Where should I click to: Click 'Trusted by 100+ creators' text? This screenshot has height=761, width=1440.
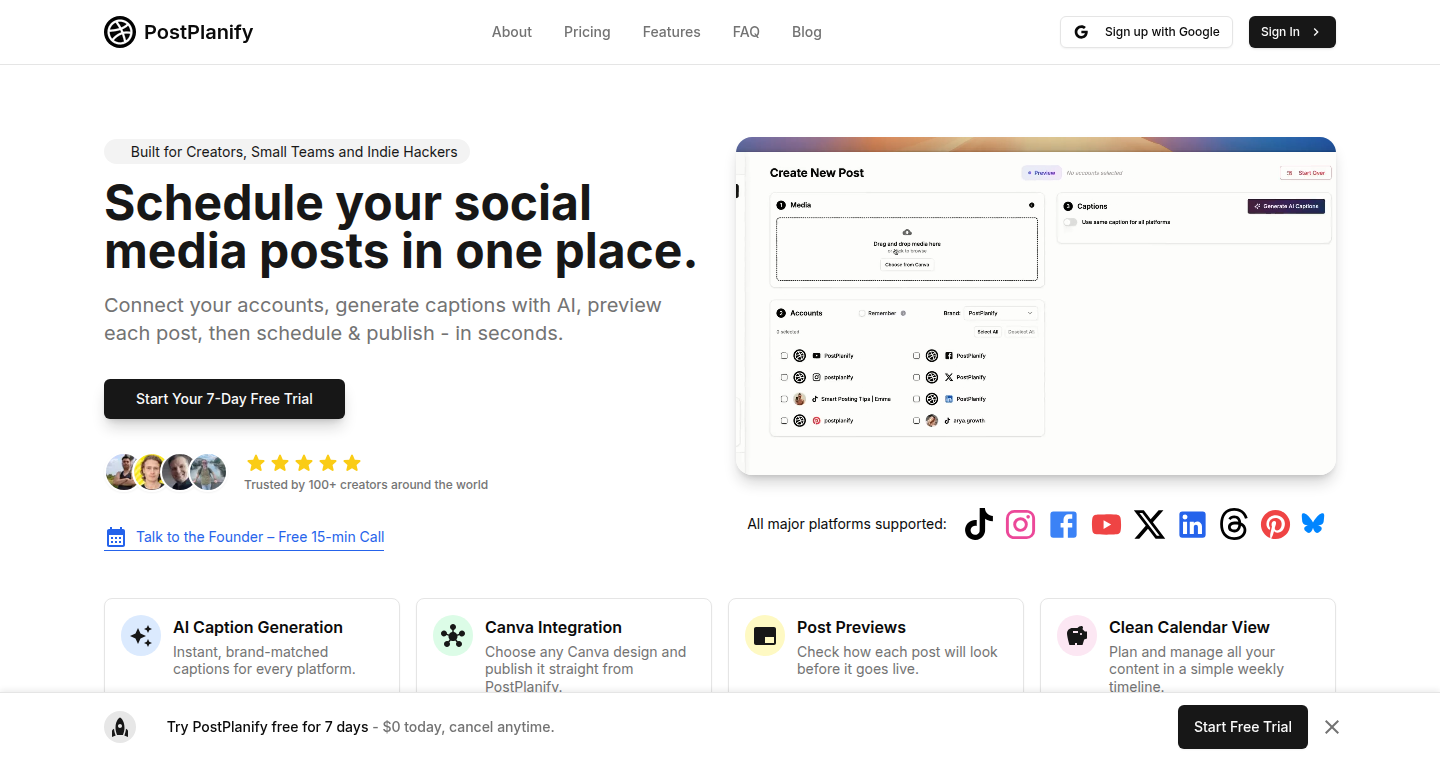click(x=366, y=485)
